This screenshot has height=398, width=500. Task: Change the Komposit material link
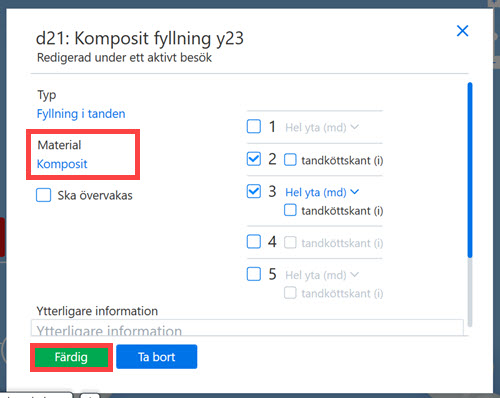pos(62,164)
